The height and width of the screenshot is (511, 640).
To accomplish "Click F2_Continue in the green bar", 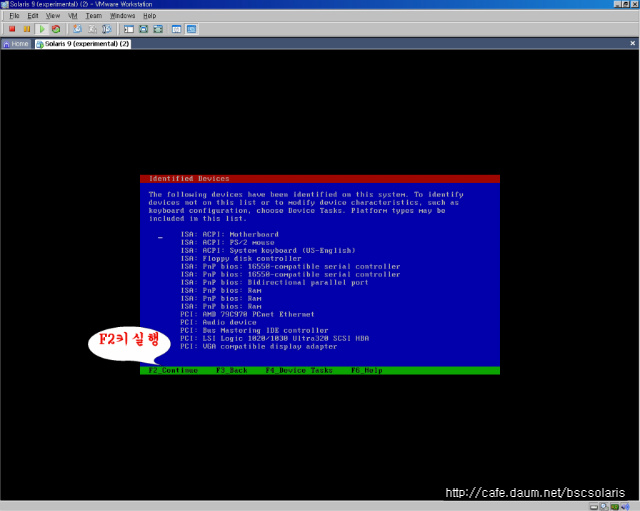I will (x=173, y=370).
